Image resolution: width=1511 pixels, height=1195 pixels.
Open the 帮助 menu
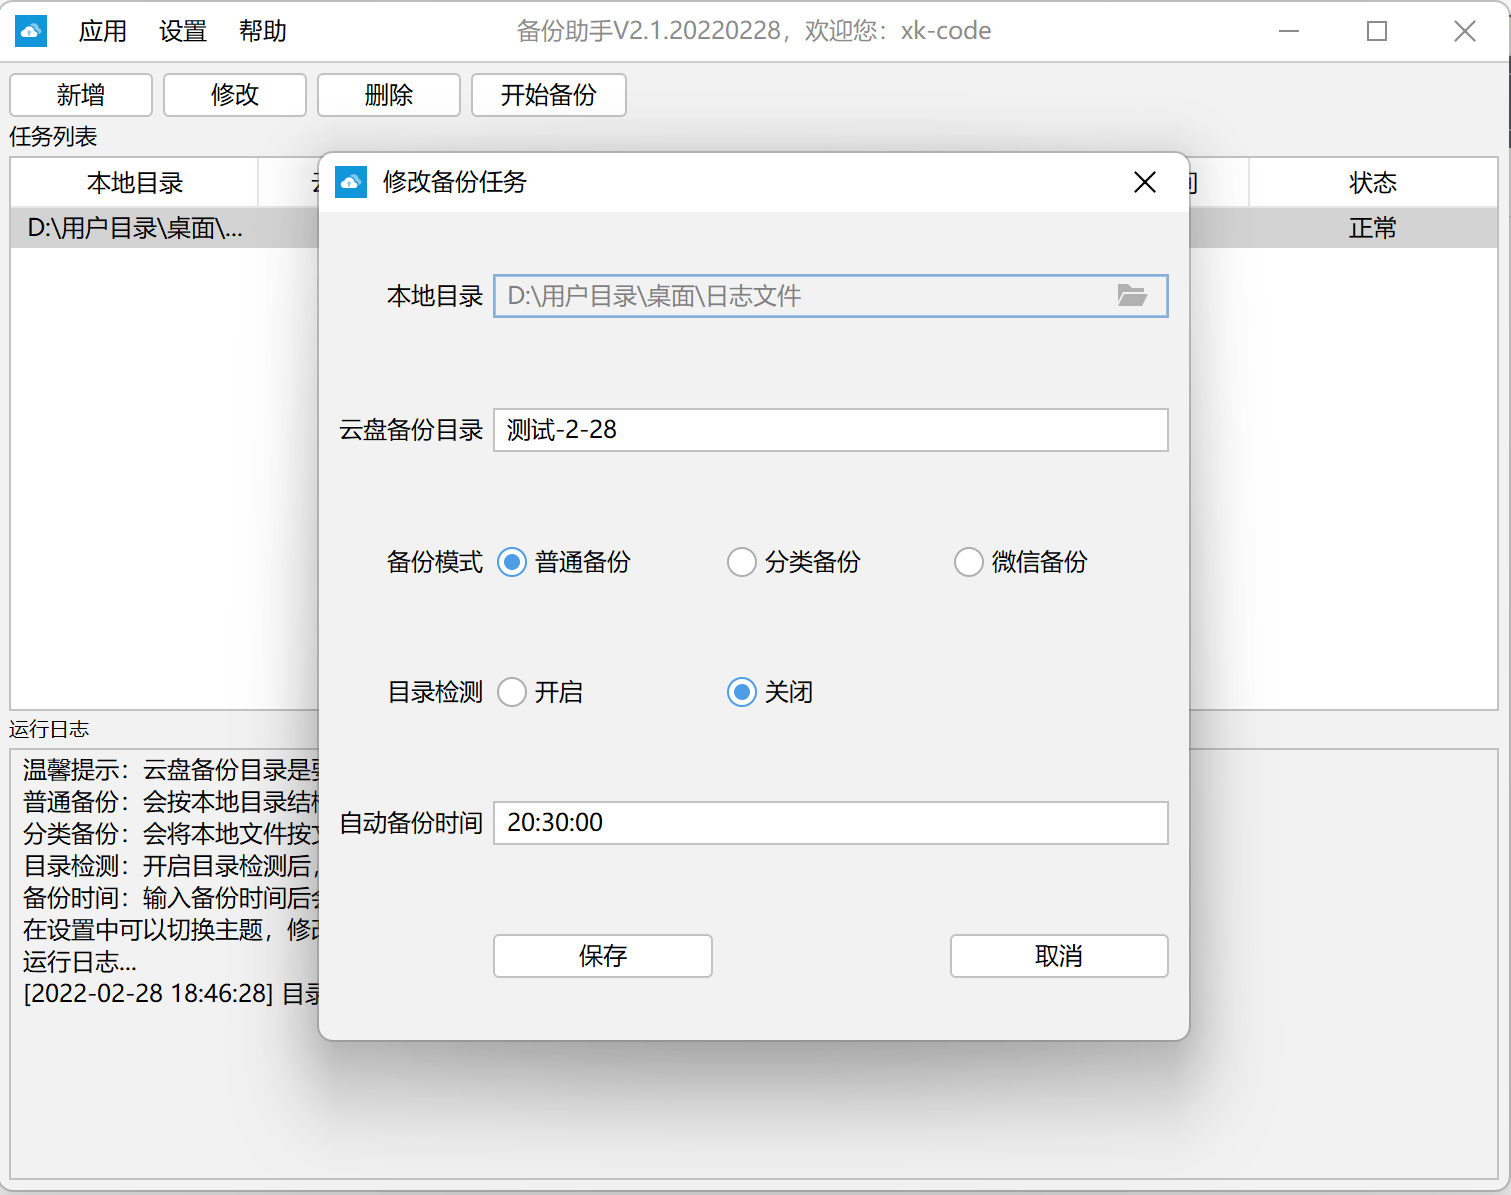[263, 31]
